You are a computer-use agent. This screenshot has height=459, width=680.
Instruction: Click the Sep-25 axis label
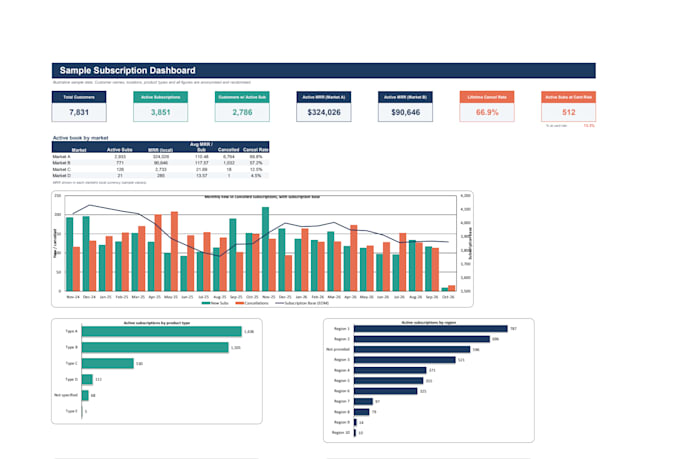pos(236,297)
